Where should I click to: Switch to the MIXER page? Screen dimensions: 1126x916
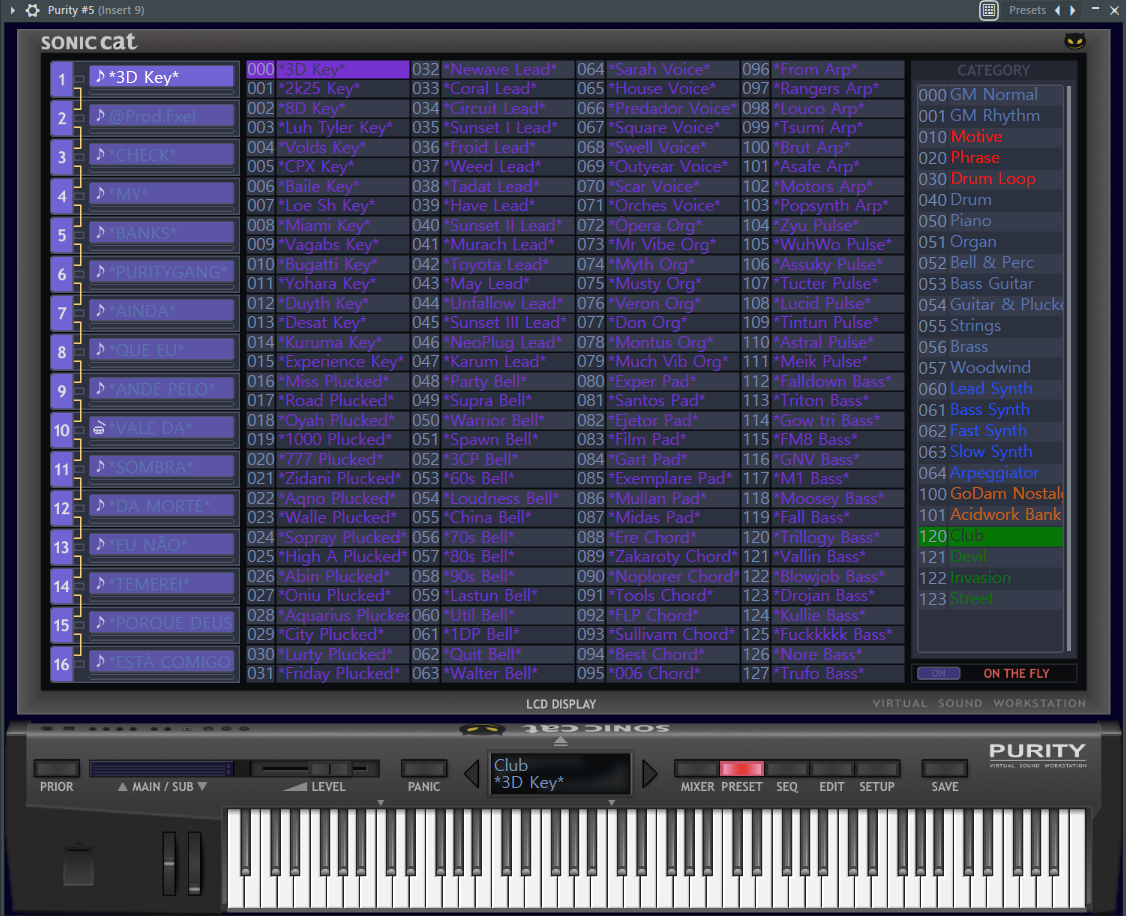[696, 768]
